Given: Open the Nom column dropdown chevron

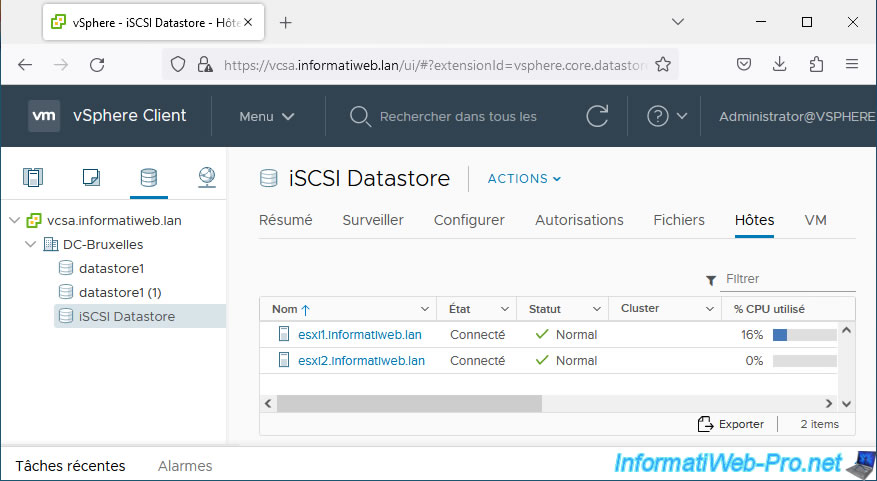Looking at the screenshot, I should coord(425,309).
